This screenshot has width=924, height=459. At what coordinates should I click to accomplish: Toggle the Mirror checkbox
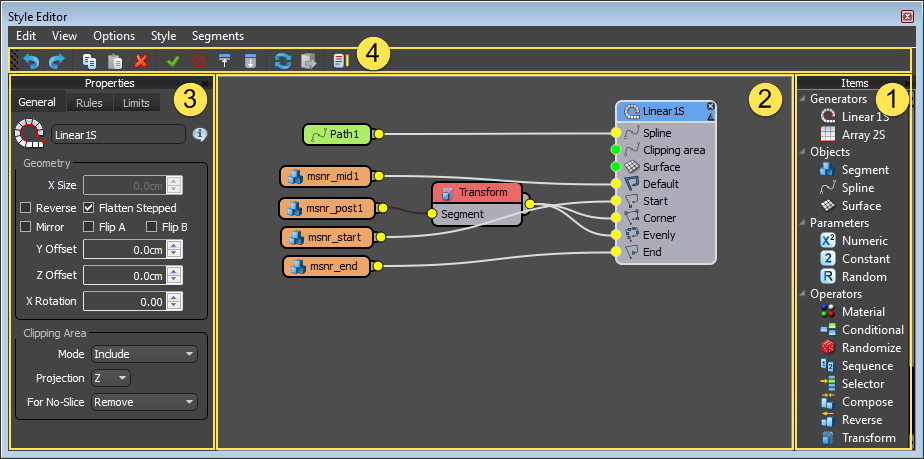point(27,227)
